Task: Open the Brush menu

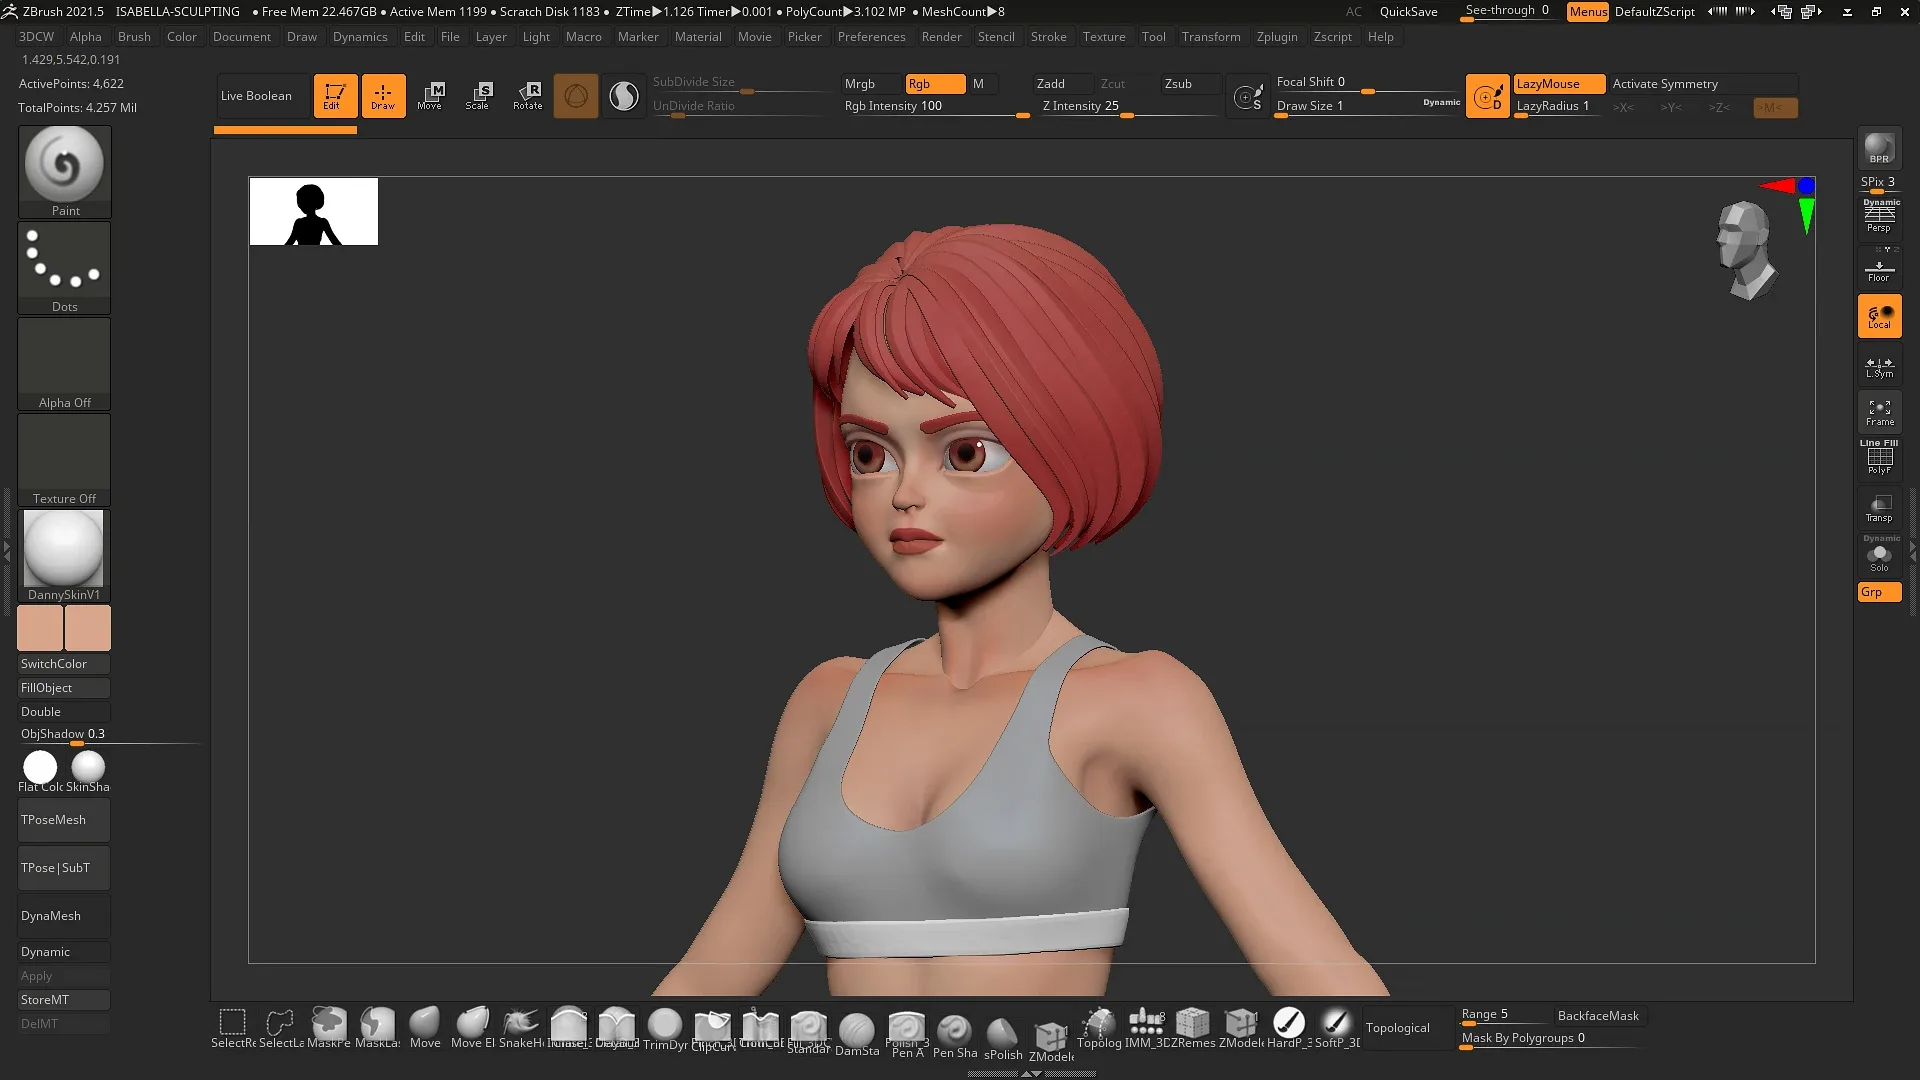Action: point(133,37)
